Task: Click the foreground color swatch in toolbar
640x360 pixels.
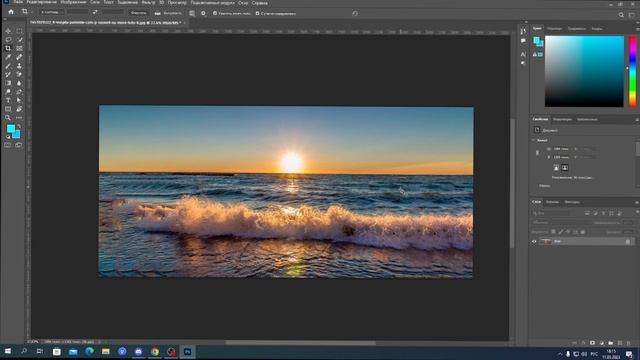Action: [x=11, y=129]
